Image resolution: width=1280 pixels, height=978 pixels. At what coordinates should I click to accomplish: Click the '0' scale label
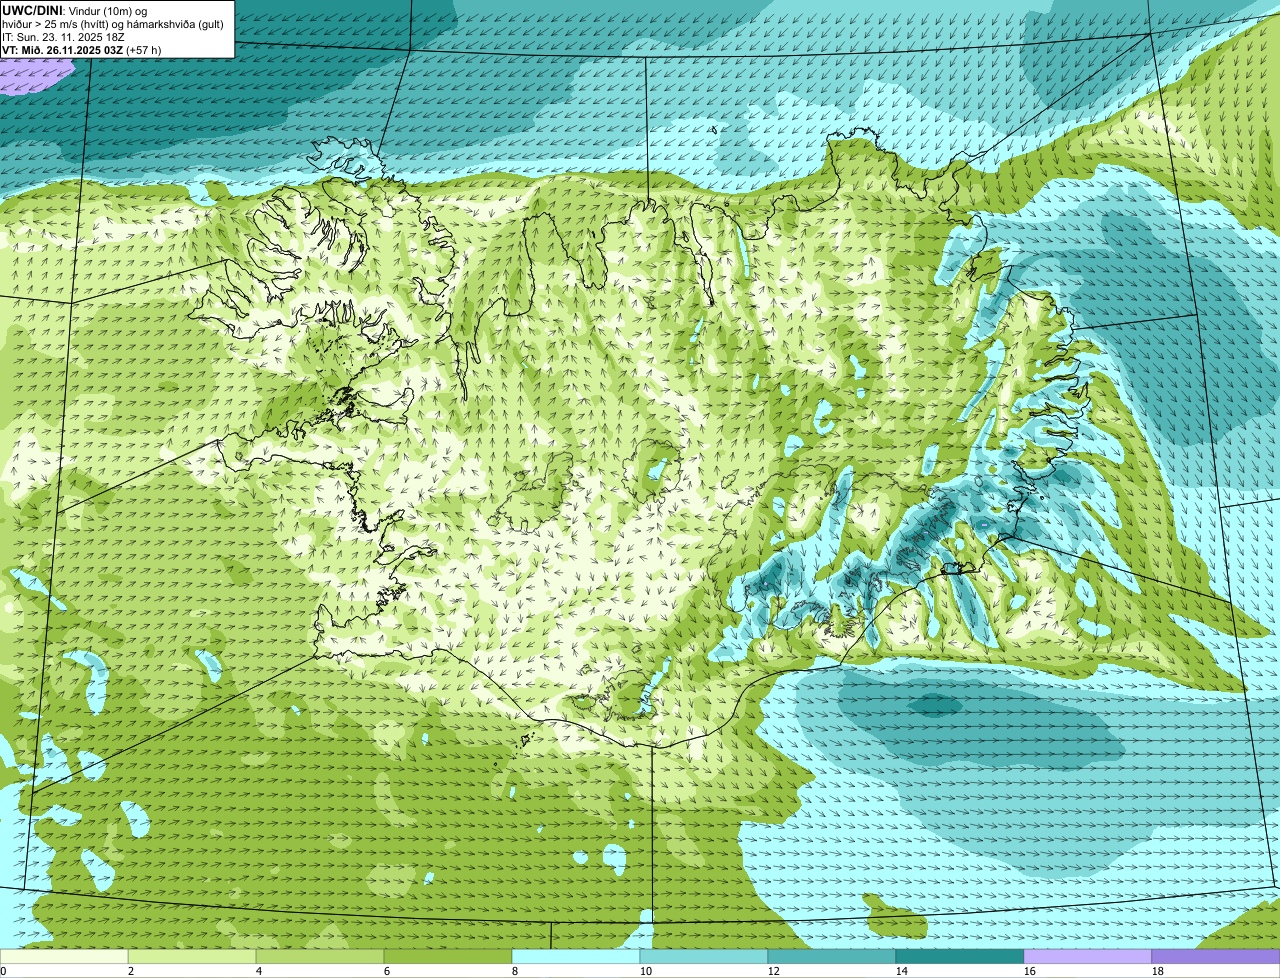3,971
